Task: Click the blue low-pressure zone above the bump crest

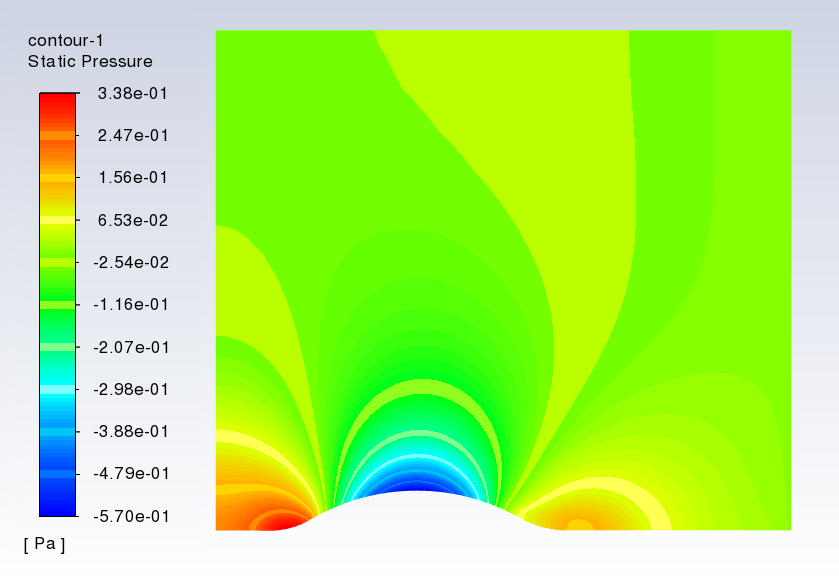Action: click(x=420, y=482)
